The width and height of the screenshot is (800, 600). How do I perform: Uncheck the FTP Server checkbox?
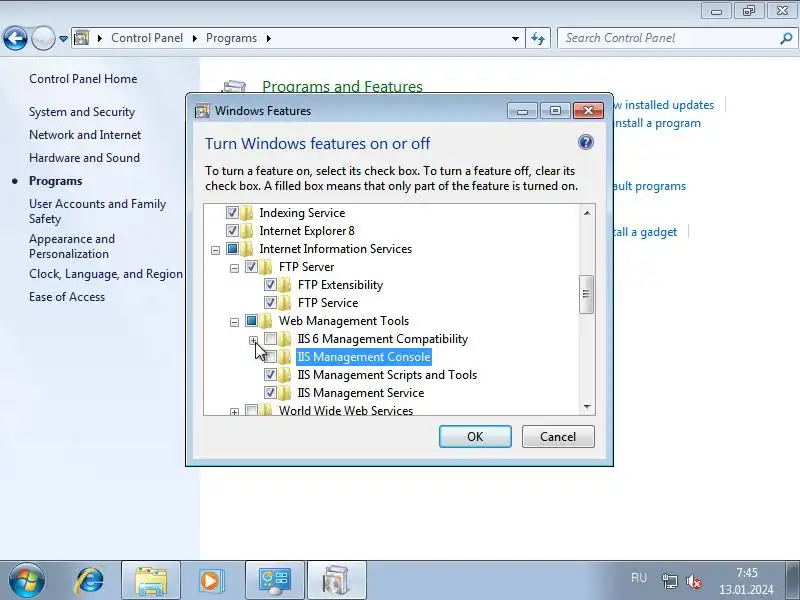(251, 266)
